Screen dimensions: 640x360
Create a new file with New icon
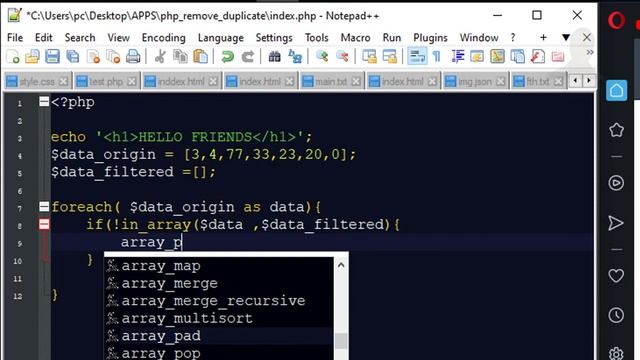[x=13, y=57]
